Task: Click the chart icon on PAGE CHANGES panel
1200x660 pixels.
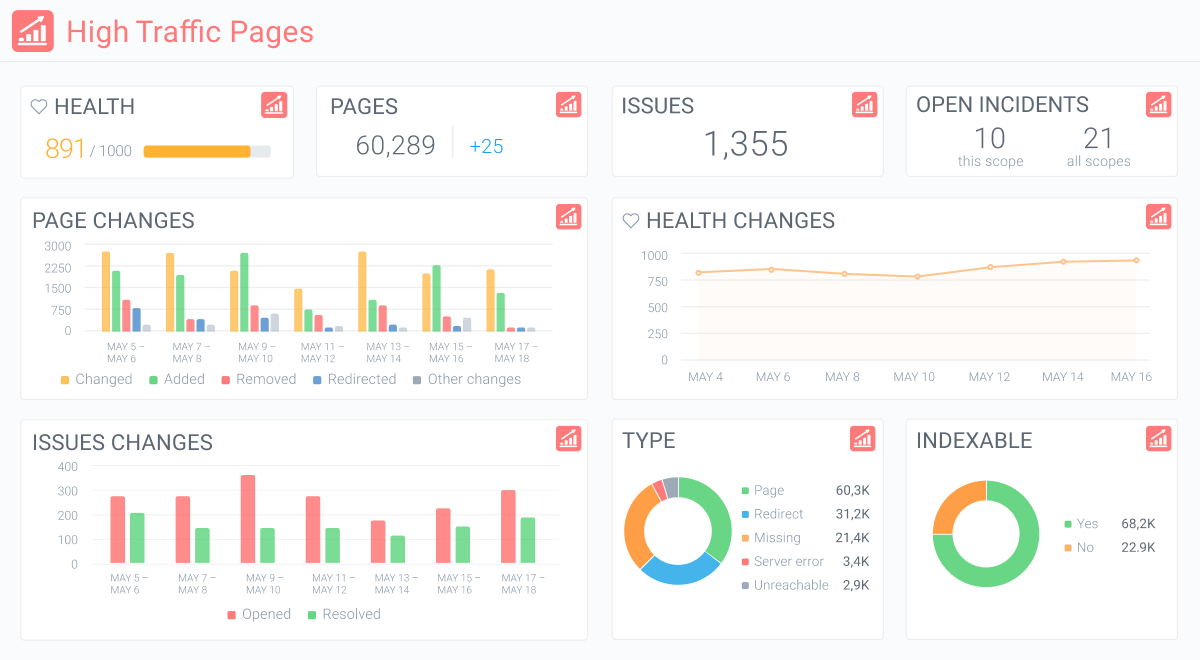Action: pos(568,216)
